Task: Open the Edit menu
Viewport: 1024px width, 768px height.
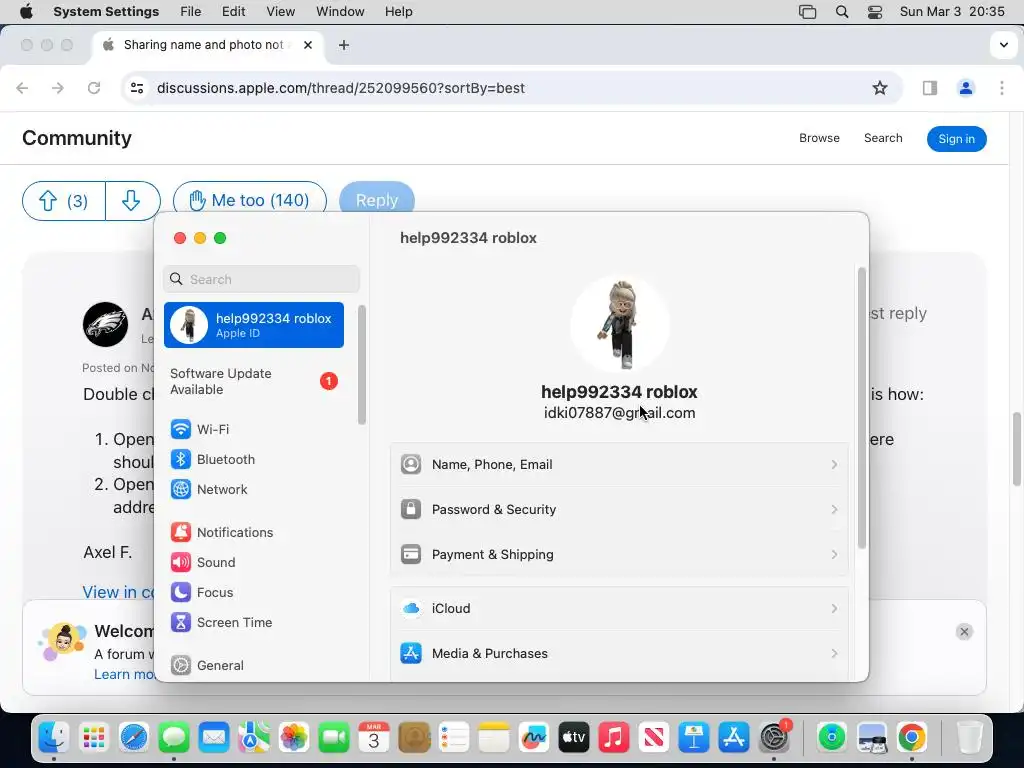Action: coord(233,12)
